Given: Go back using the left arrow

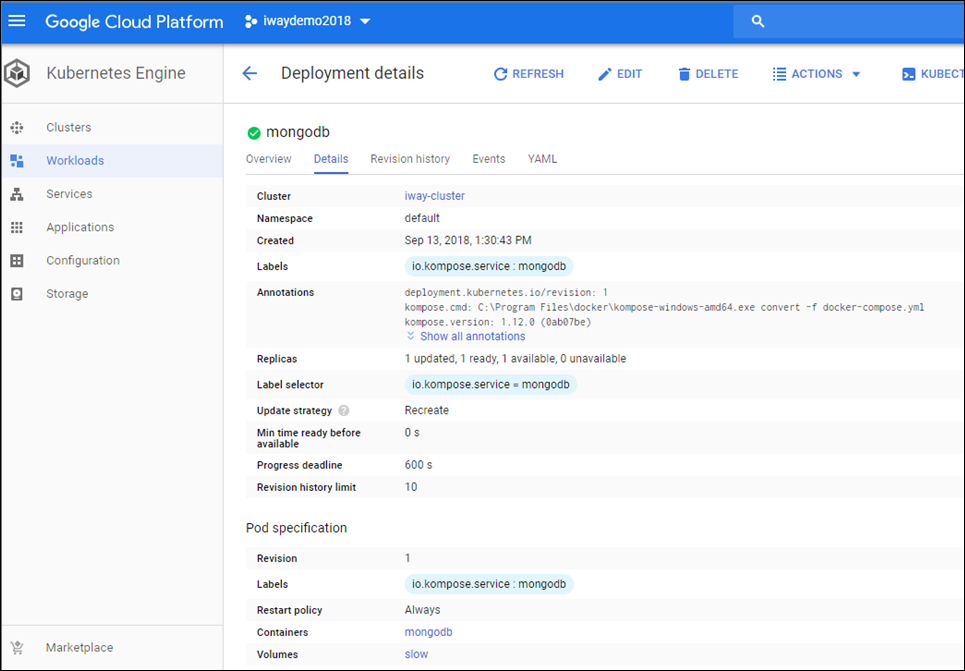Looking at the screenshot, I should (249, 74).
